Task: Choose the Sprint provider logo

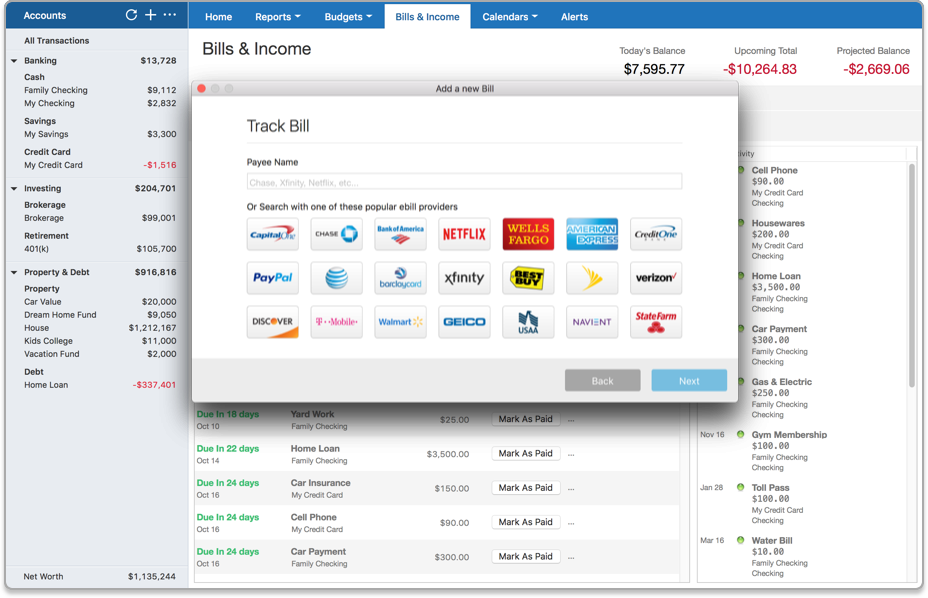Action: (592, 278)
